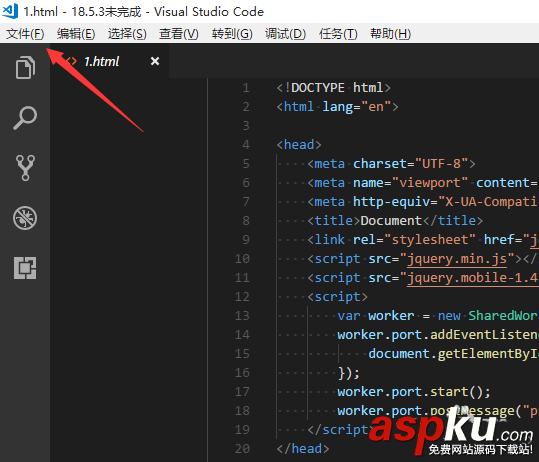The height and width of the screenshot is (462, 539).
Task: Click the <script> opening tag on line 12
Action: pyautogui.click(x=338, y=297)
